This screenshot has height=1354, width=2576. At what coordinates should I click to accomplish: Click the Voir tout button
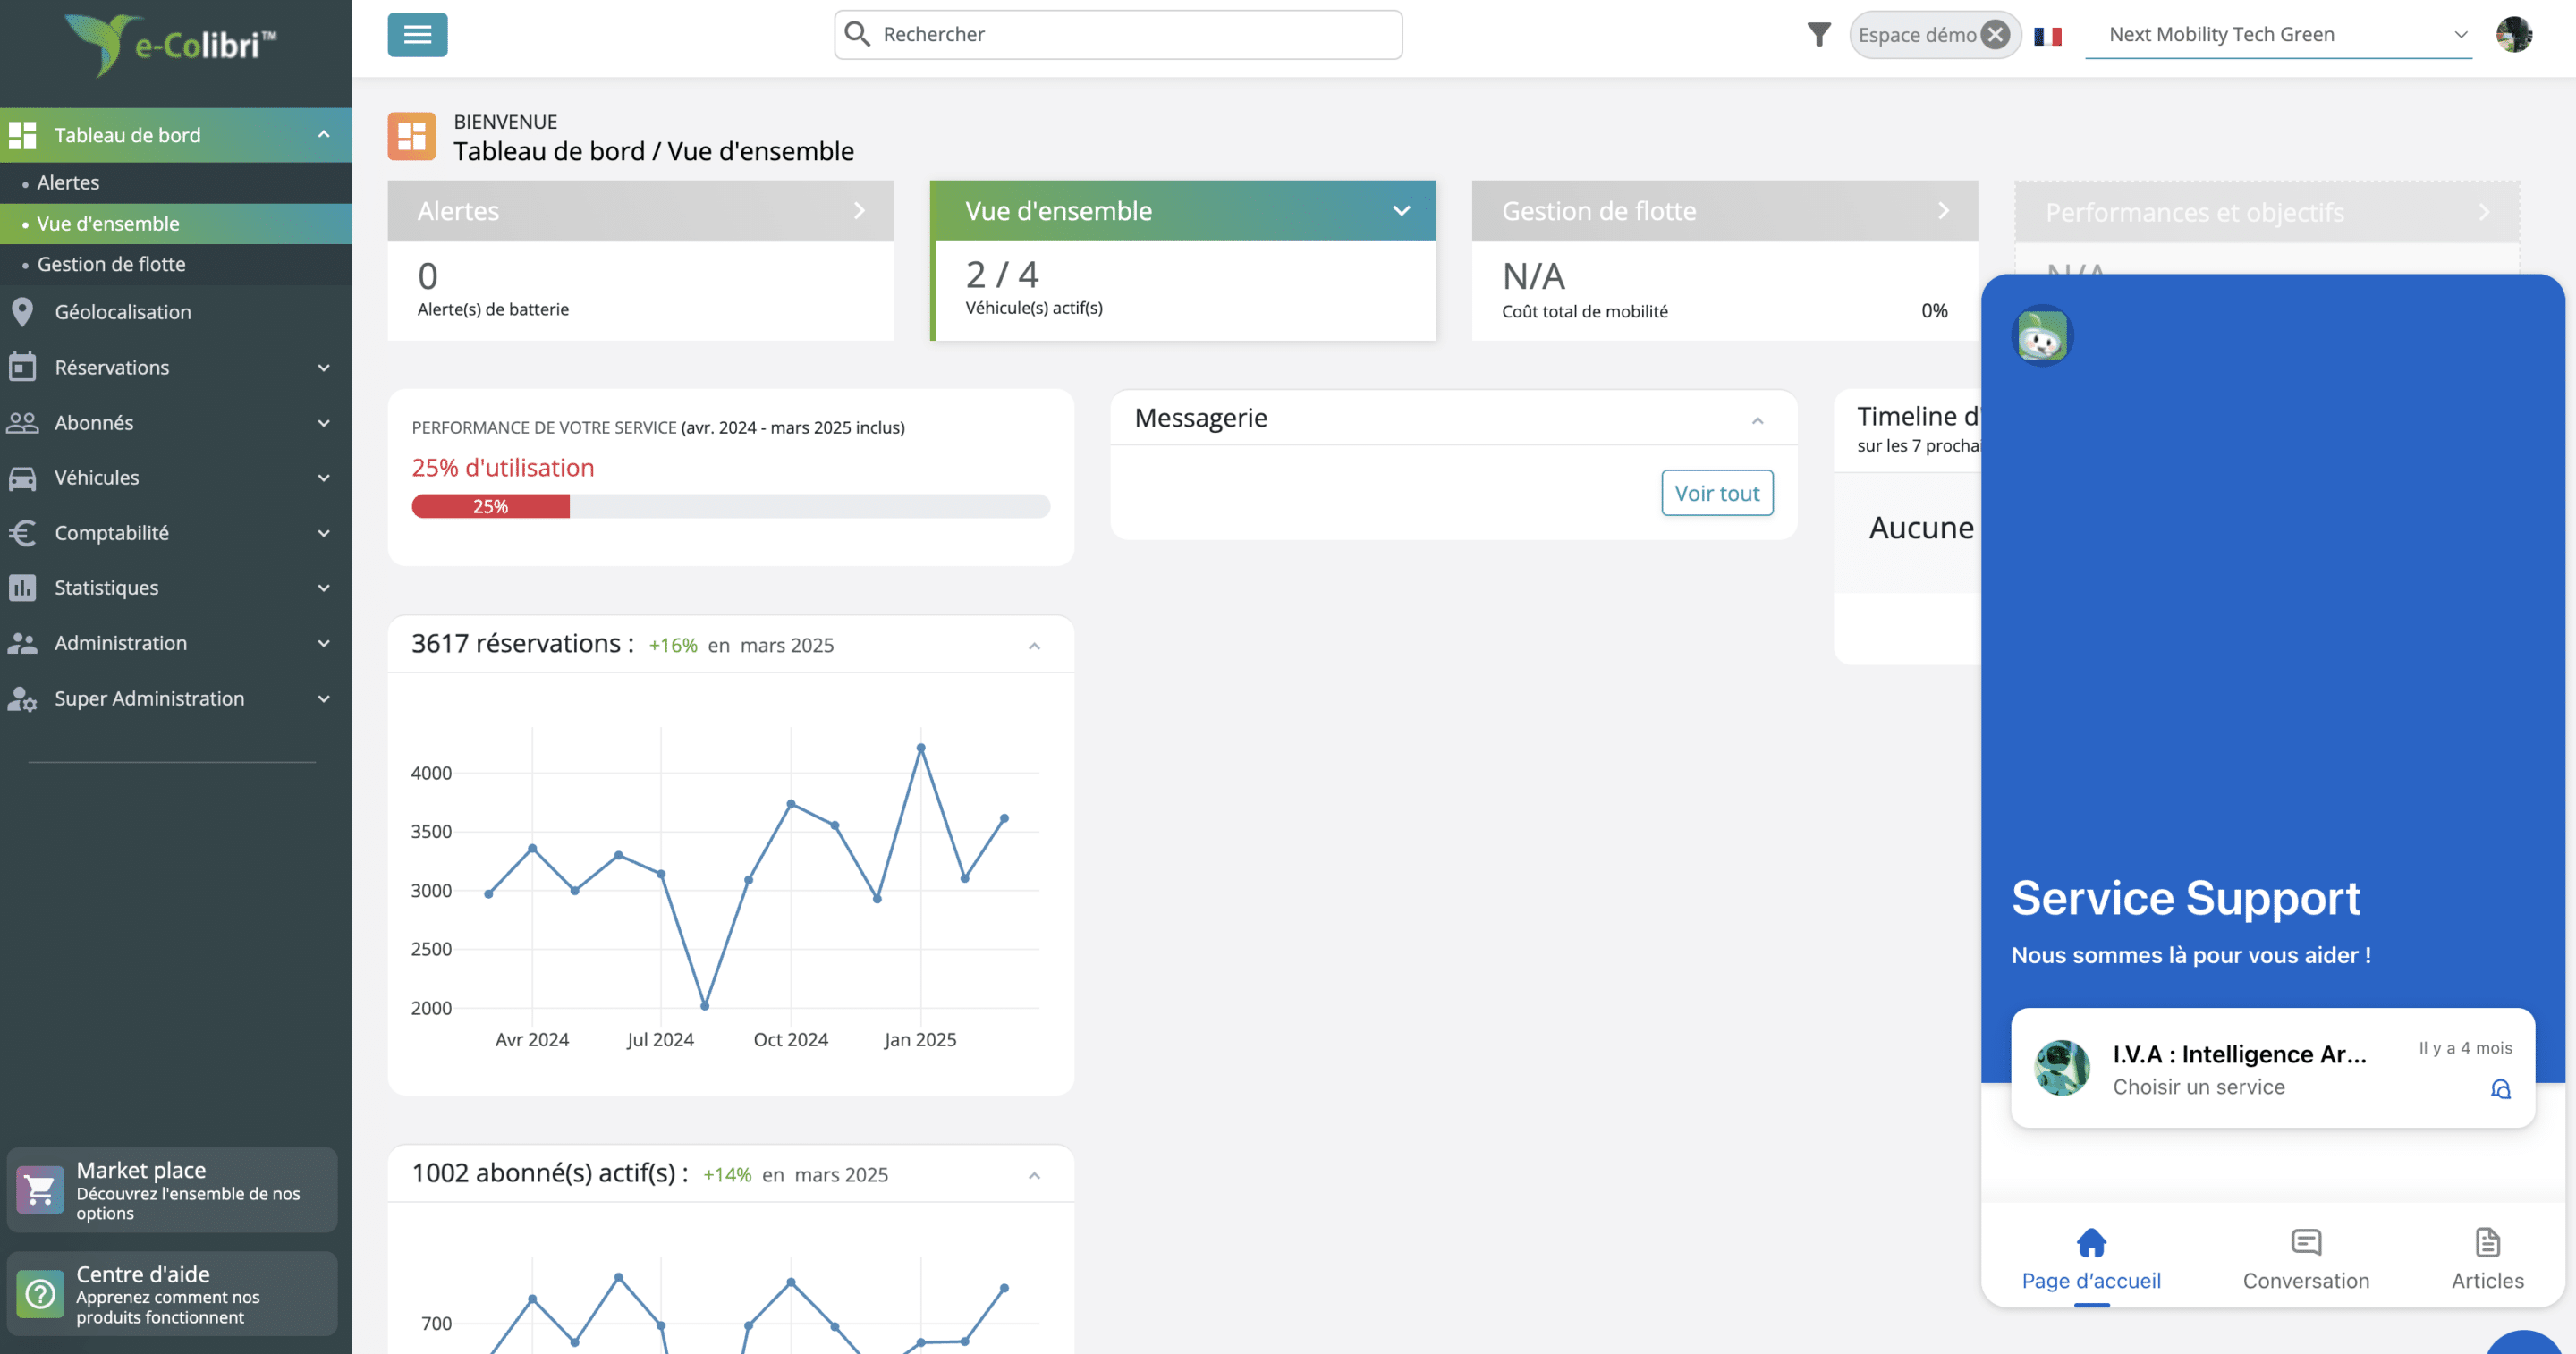[x=1717, y=493]
